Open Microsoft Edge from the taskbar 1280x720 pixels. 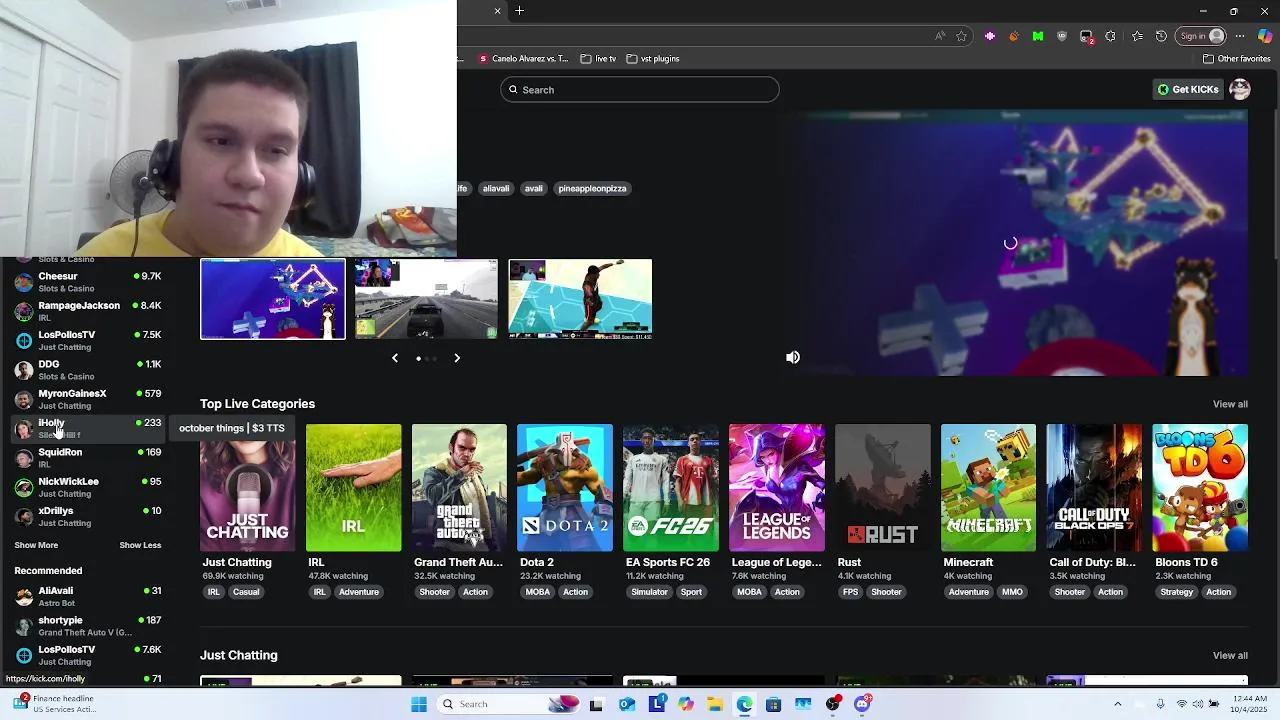click(745, 704)
